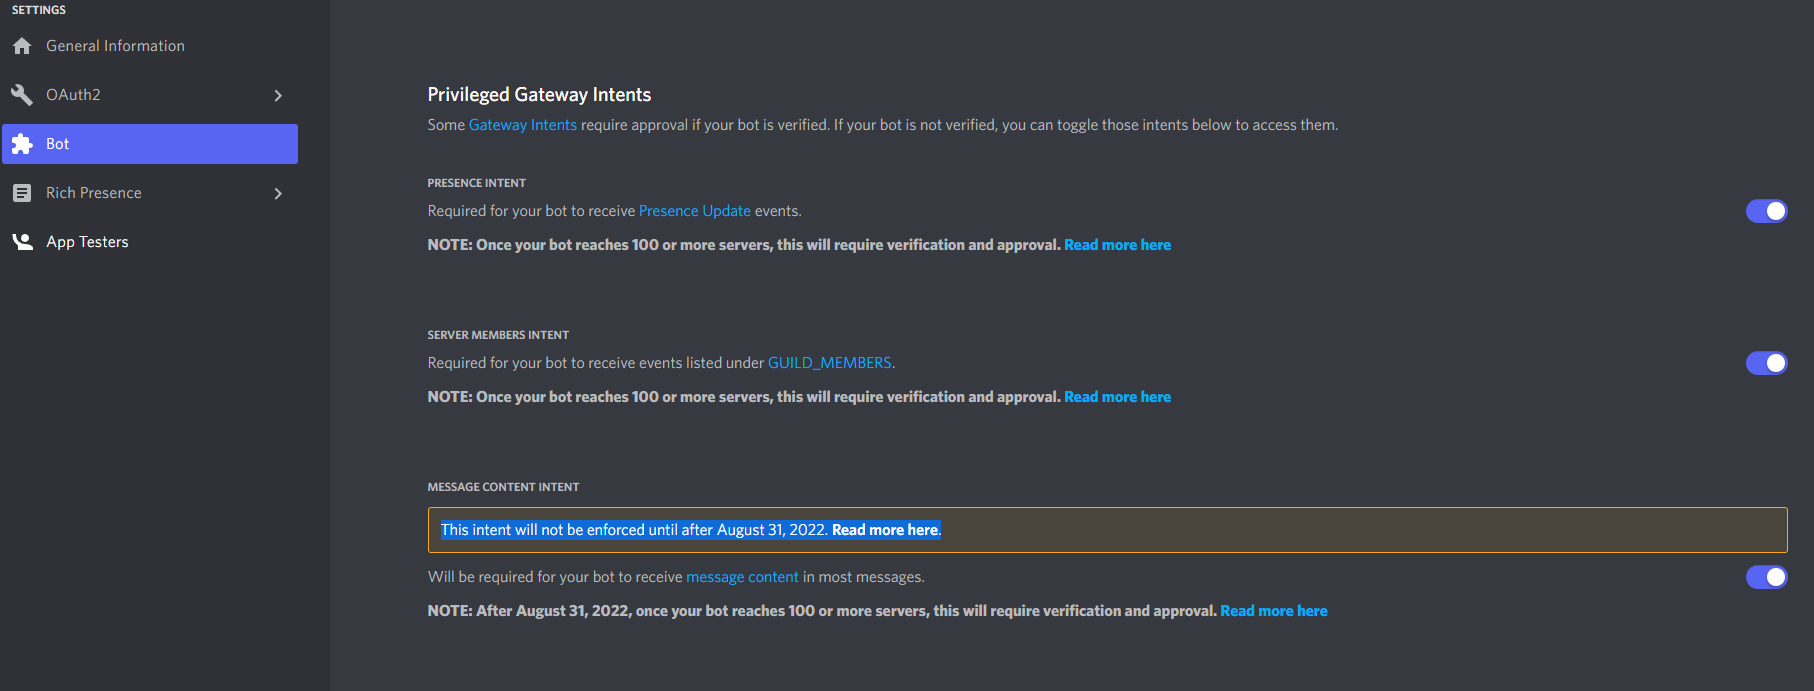Open the Rich Presence menu item
Image resolution: width=1814 pixels, height=691 pixels.
(x=150, y=193)
